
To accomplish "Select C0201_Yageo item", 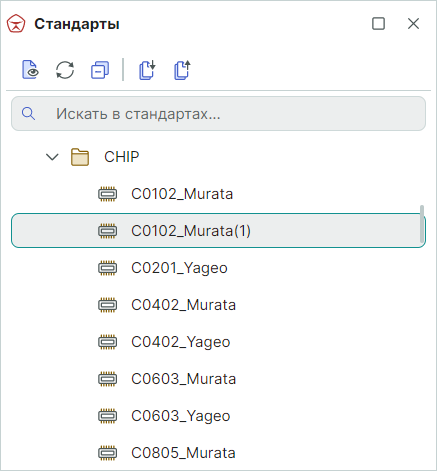I will pos(179,268).
